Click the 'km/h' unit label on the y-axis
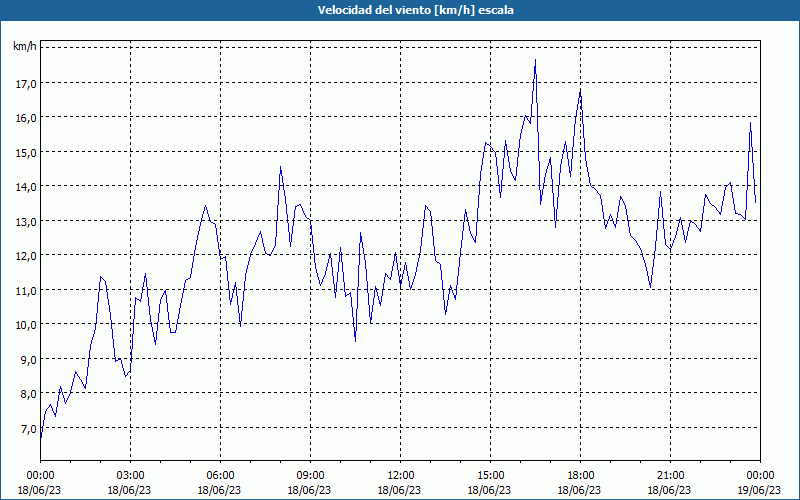 pyautogui.click(x=24, y=47)
